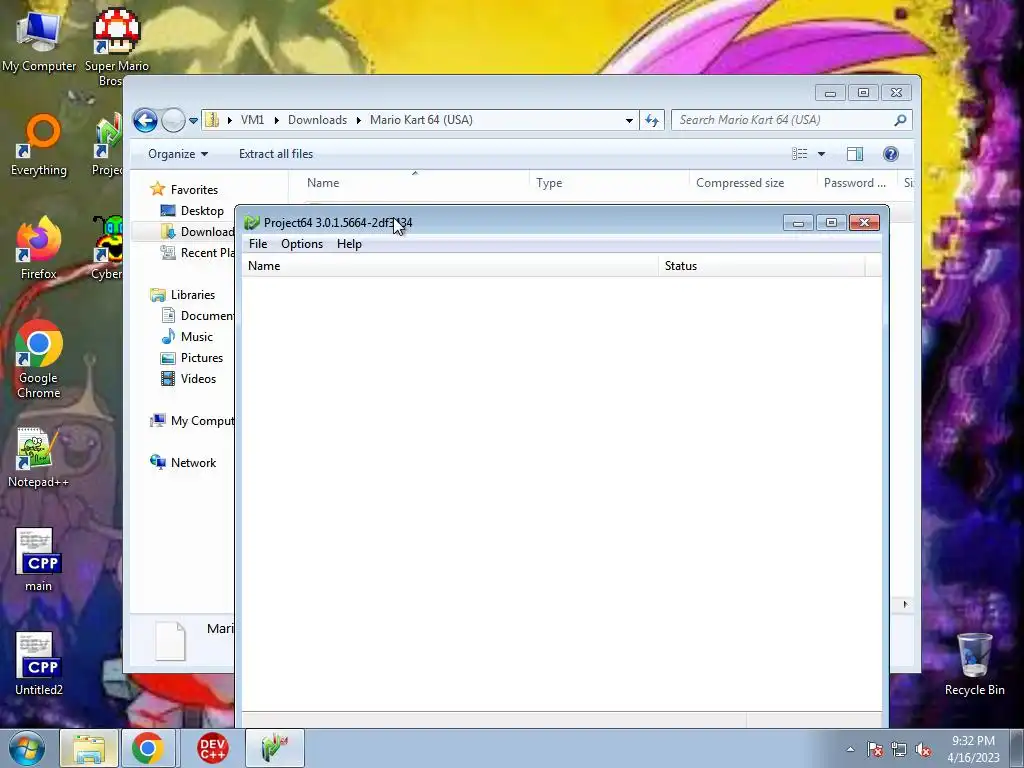Select the Google Chrome desktop shortcut
The height and width of the screenshot is (768, 1024).
click(x=39, y=359)
